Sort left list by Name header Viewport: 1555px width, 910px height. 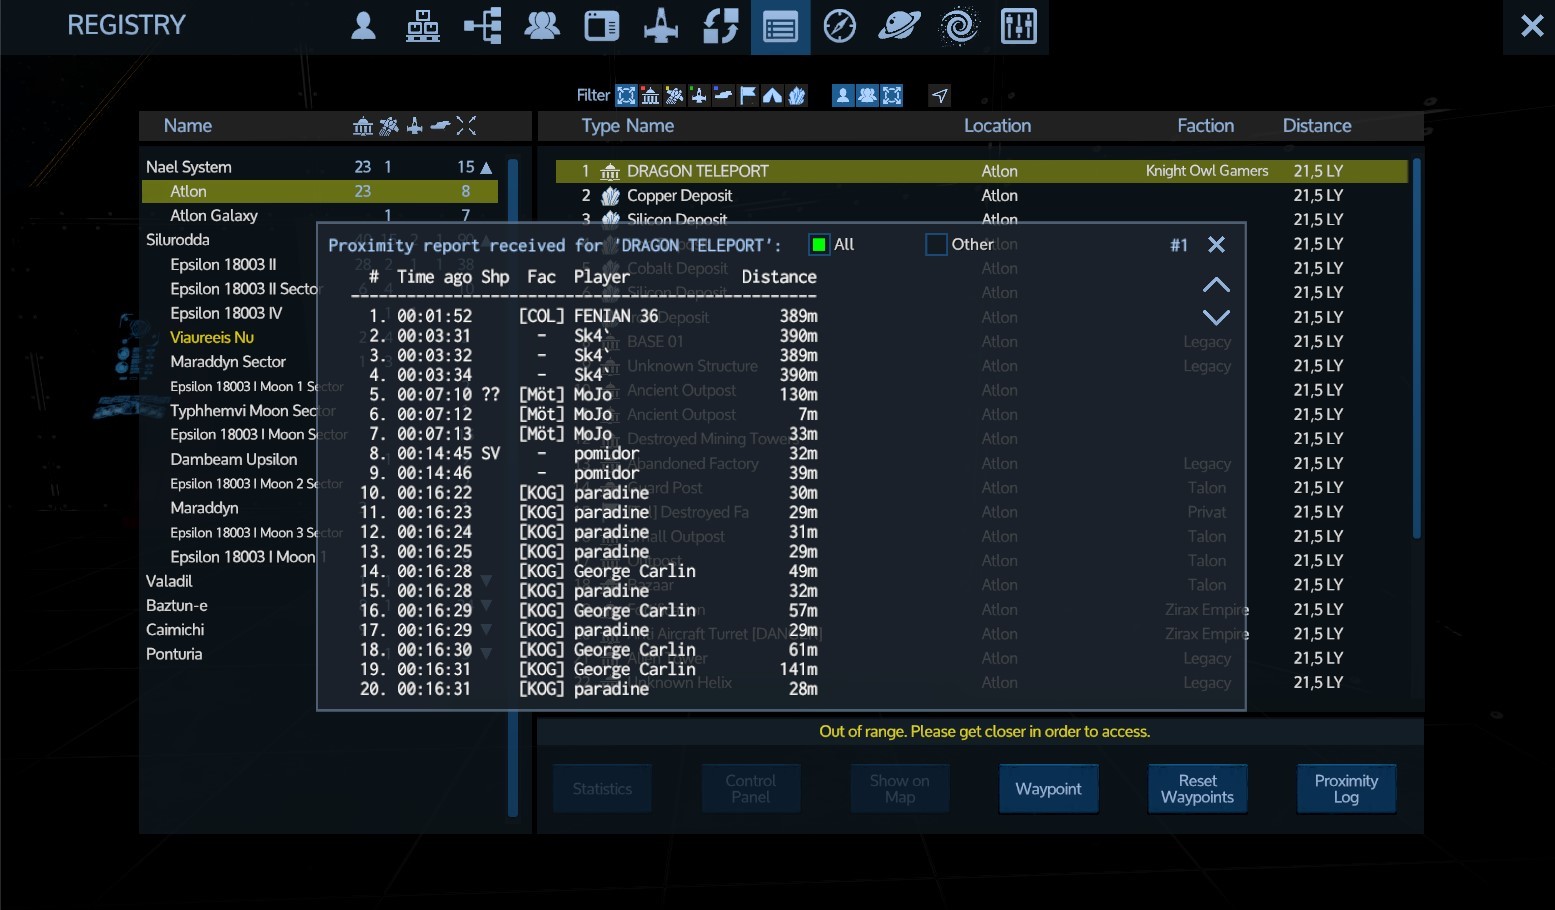point(188,126)
